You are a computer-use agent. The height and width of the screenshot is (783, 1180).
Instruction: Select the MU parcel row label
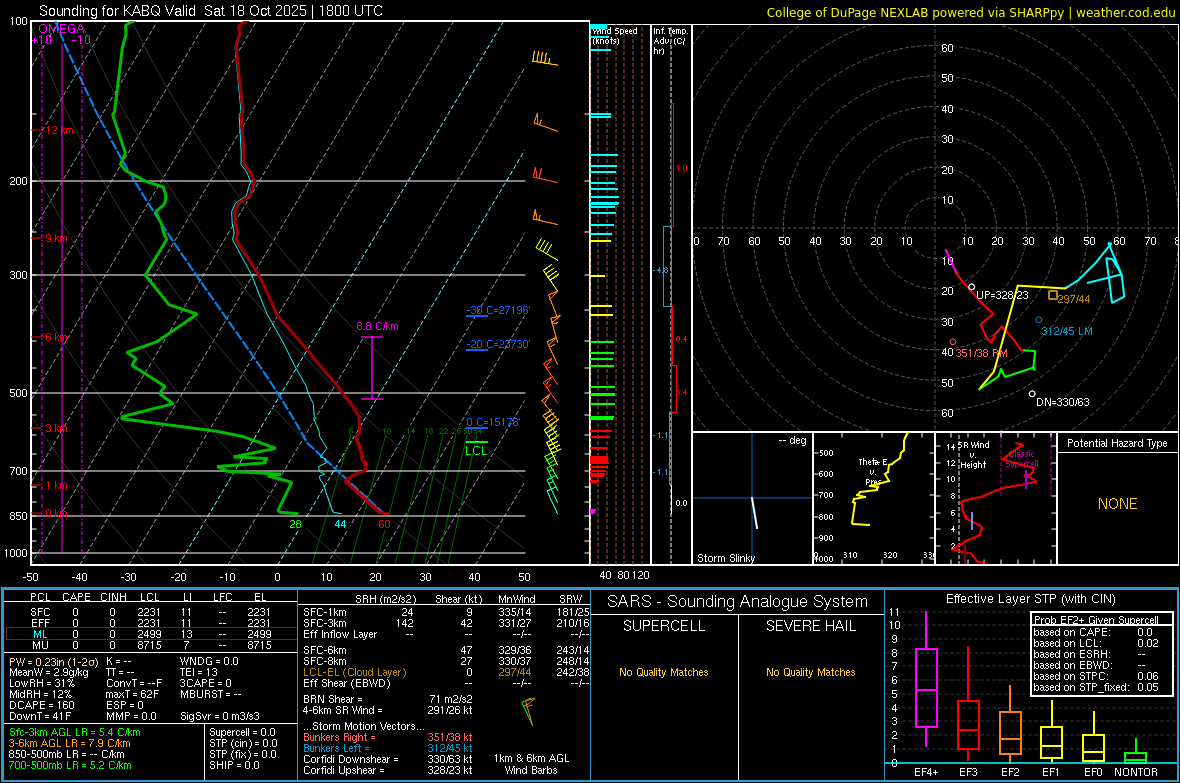(40, 645)
